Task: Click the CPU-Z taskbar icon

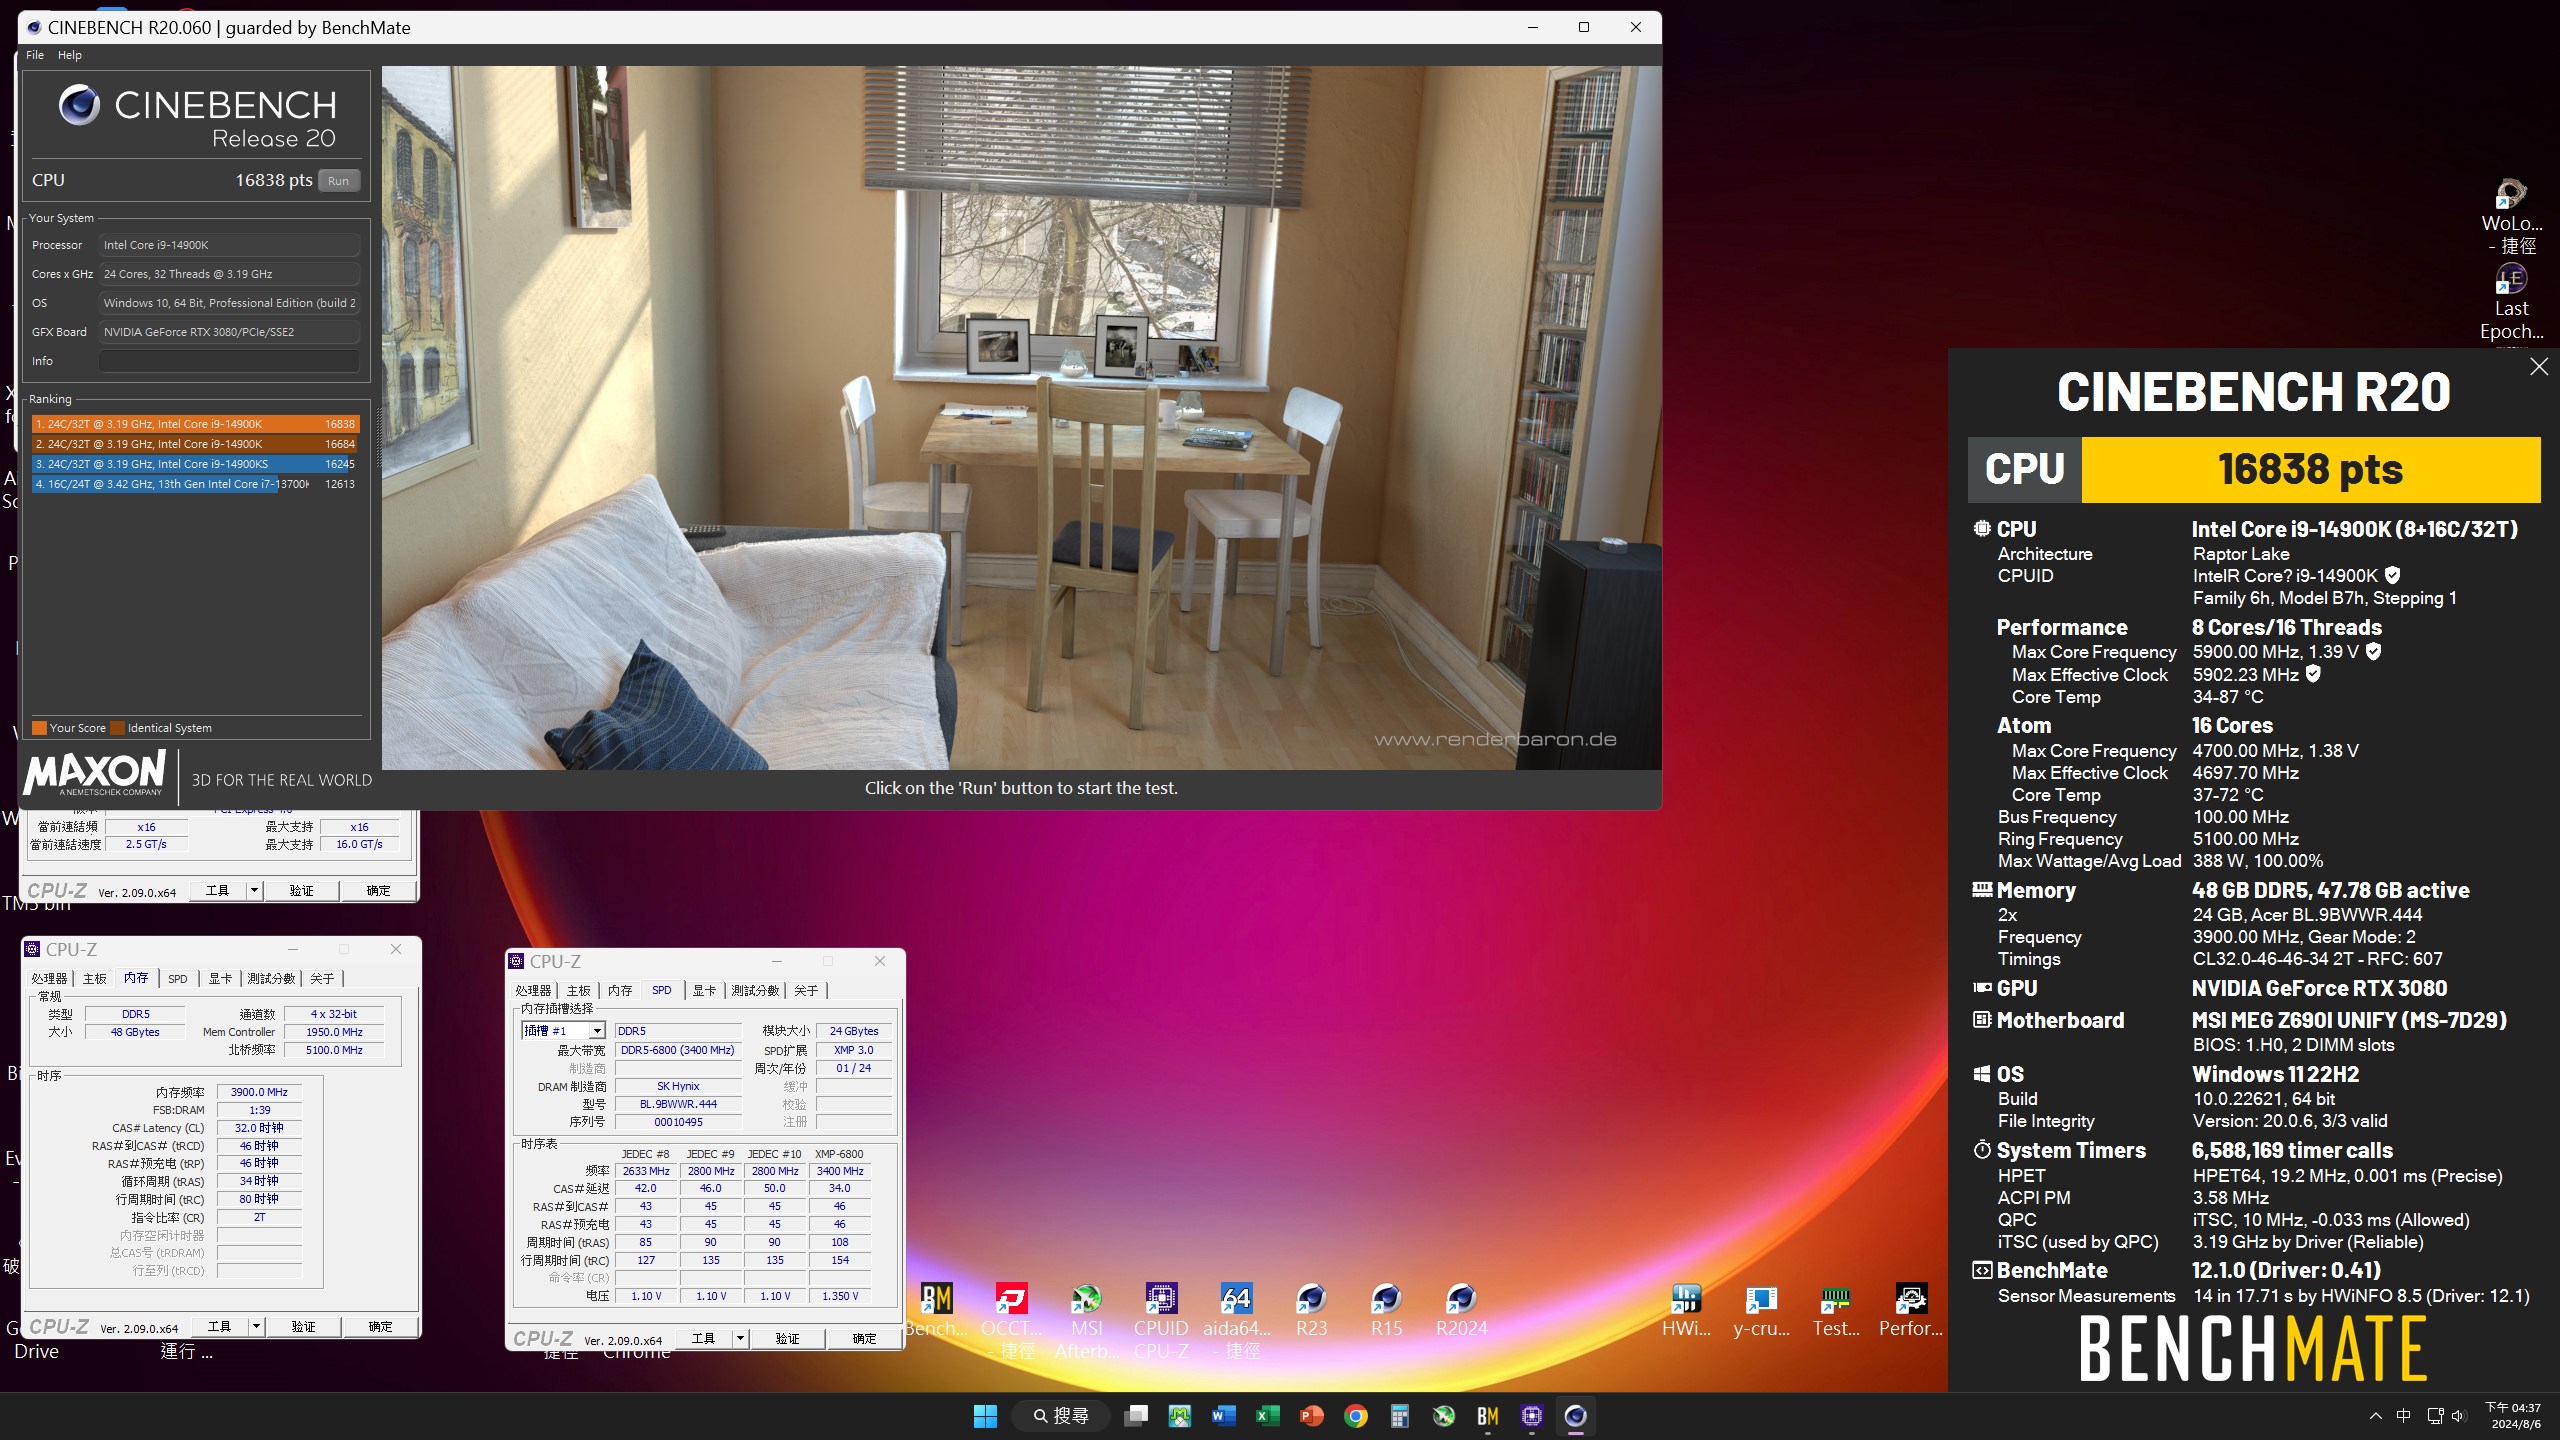Action: (x=1532, y=1416)
